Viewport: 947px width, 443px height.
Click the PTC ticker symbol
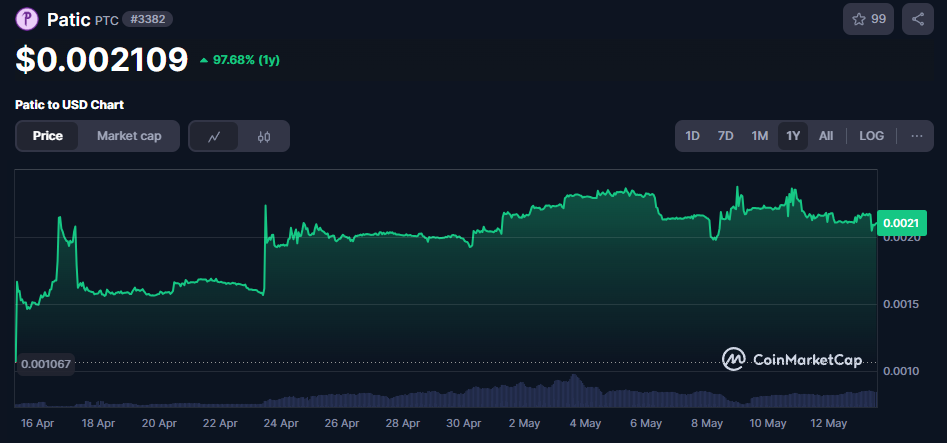[x=107, y=21]
